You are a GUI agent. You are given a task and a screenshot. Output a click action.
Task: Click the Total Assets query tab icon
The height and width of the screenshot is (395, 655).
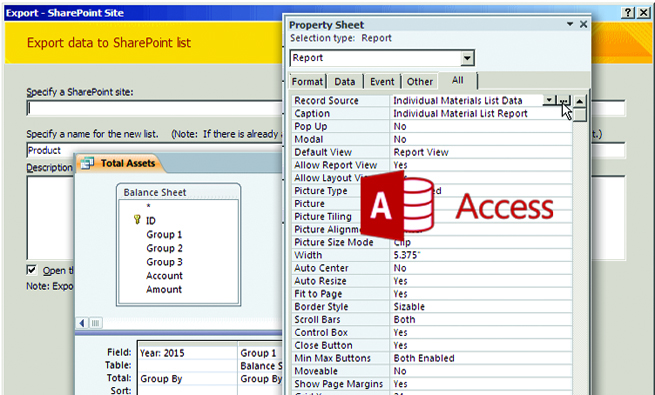tap(87, 163)
